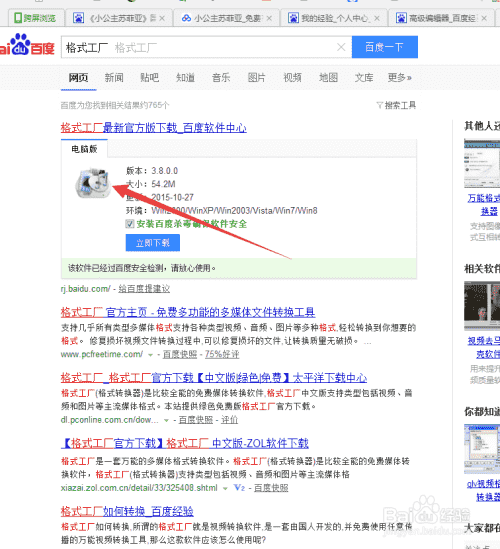This screenshot has height=549, width=500.
Task: Click the 格式工厂 software icon
Action: click(x=92, y=183)
